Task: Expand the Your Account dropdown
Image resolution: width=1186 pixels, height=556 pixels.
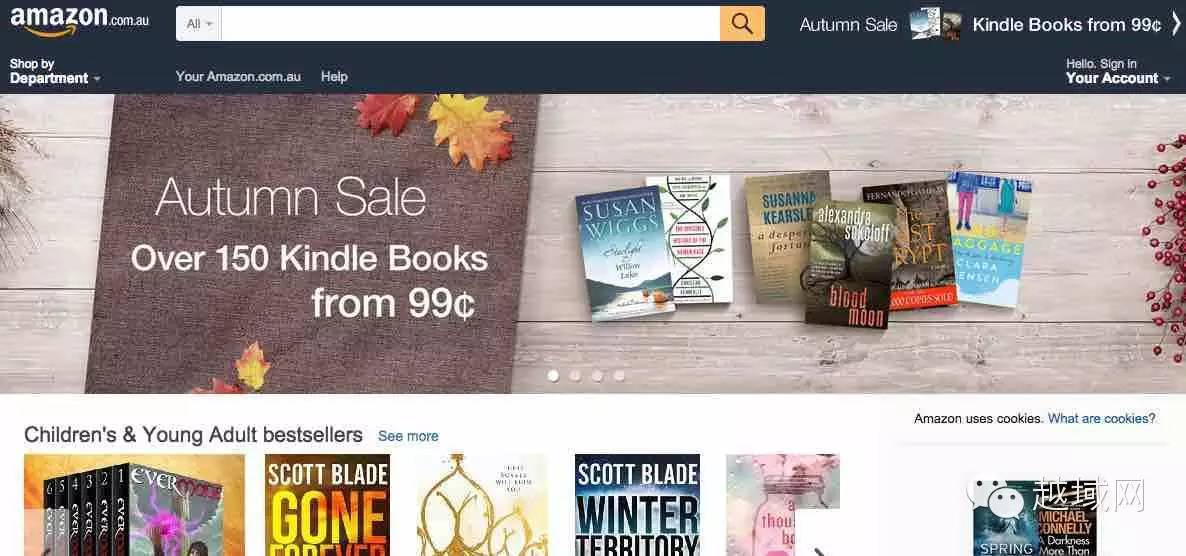Action: [x=1117, y=71]
